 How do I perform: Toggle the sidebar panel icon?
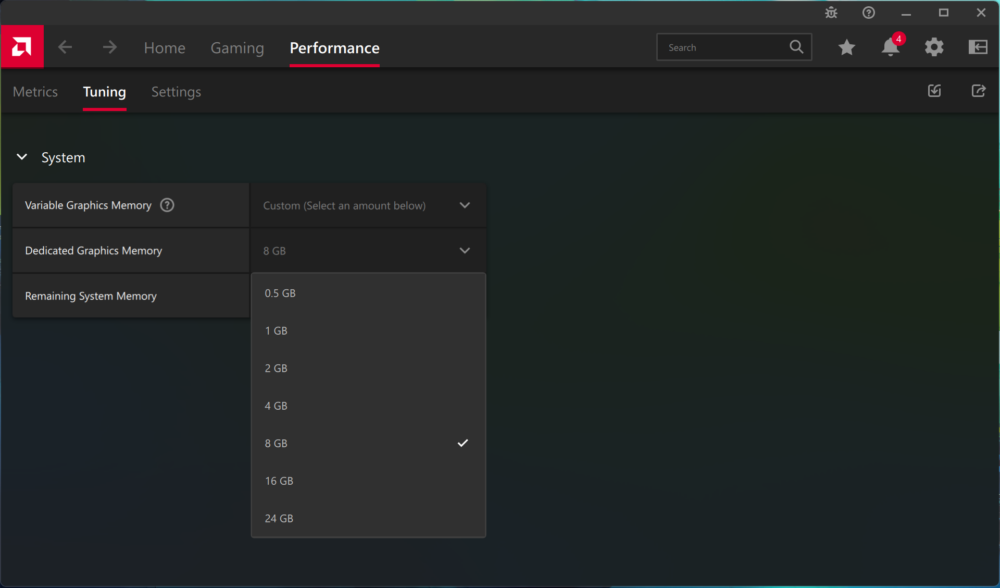point(978,47)
